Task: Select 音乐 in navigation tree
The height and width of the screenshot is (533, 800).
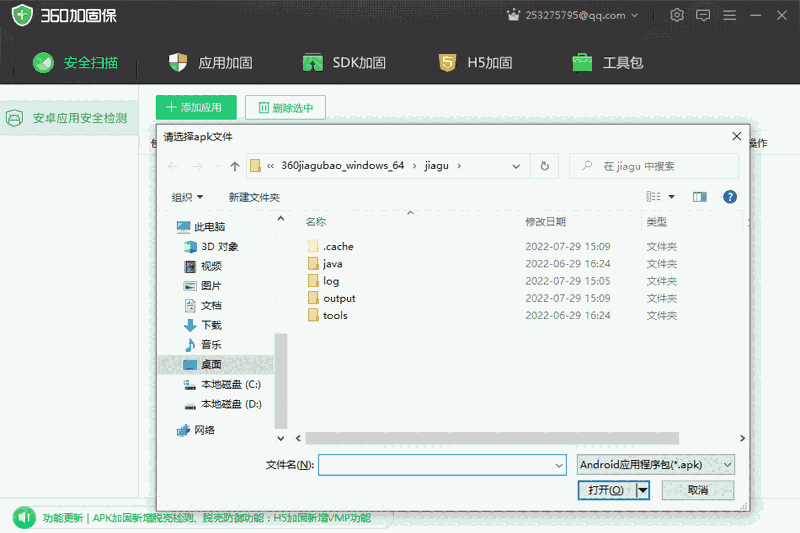Action: pos(203,345)
